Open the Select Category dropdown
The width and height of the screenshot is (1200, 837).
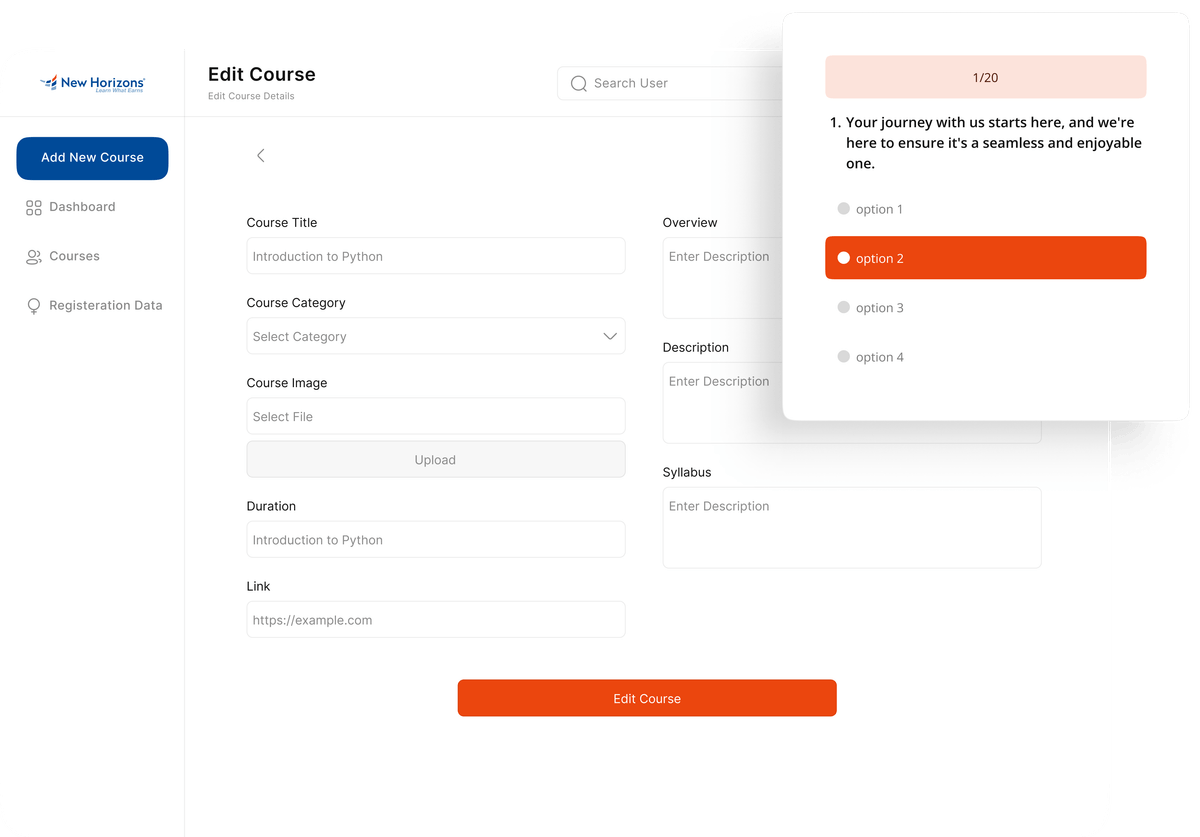[x=436, y=336]
